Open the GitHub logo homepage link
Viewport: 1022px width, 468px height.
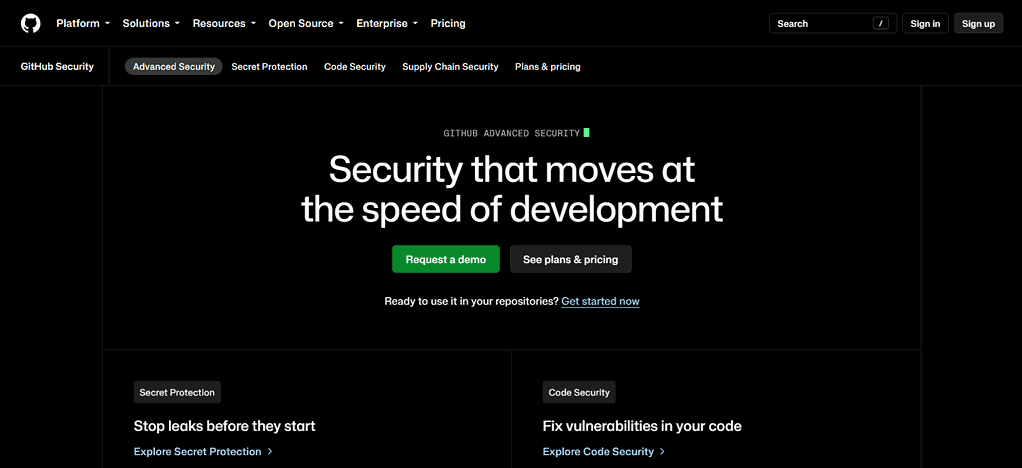[31, 23]
